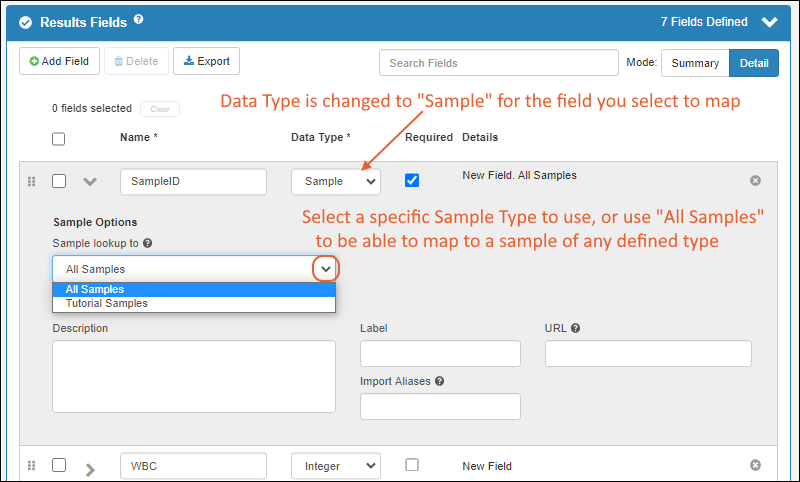Viewport: 800px width, 482px height.
Task: Collapse the Results Fields panel chevron
Action: (769, 21)
